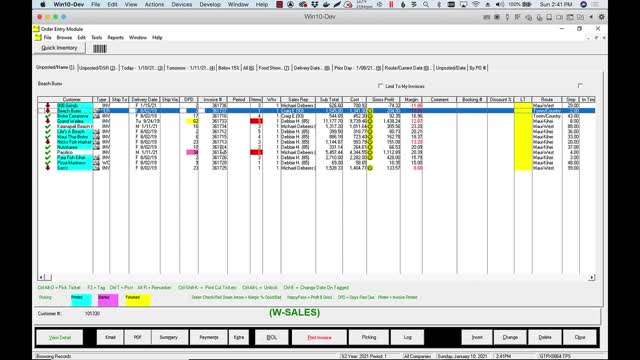Click yellow Finished picking legend swatch

(x=138, y=300)
